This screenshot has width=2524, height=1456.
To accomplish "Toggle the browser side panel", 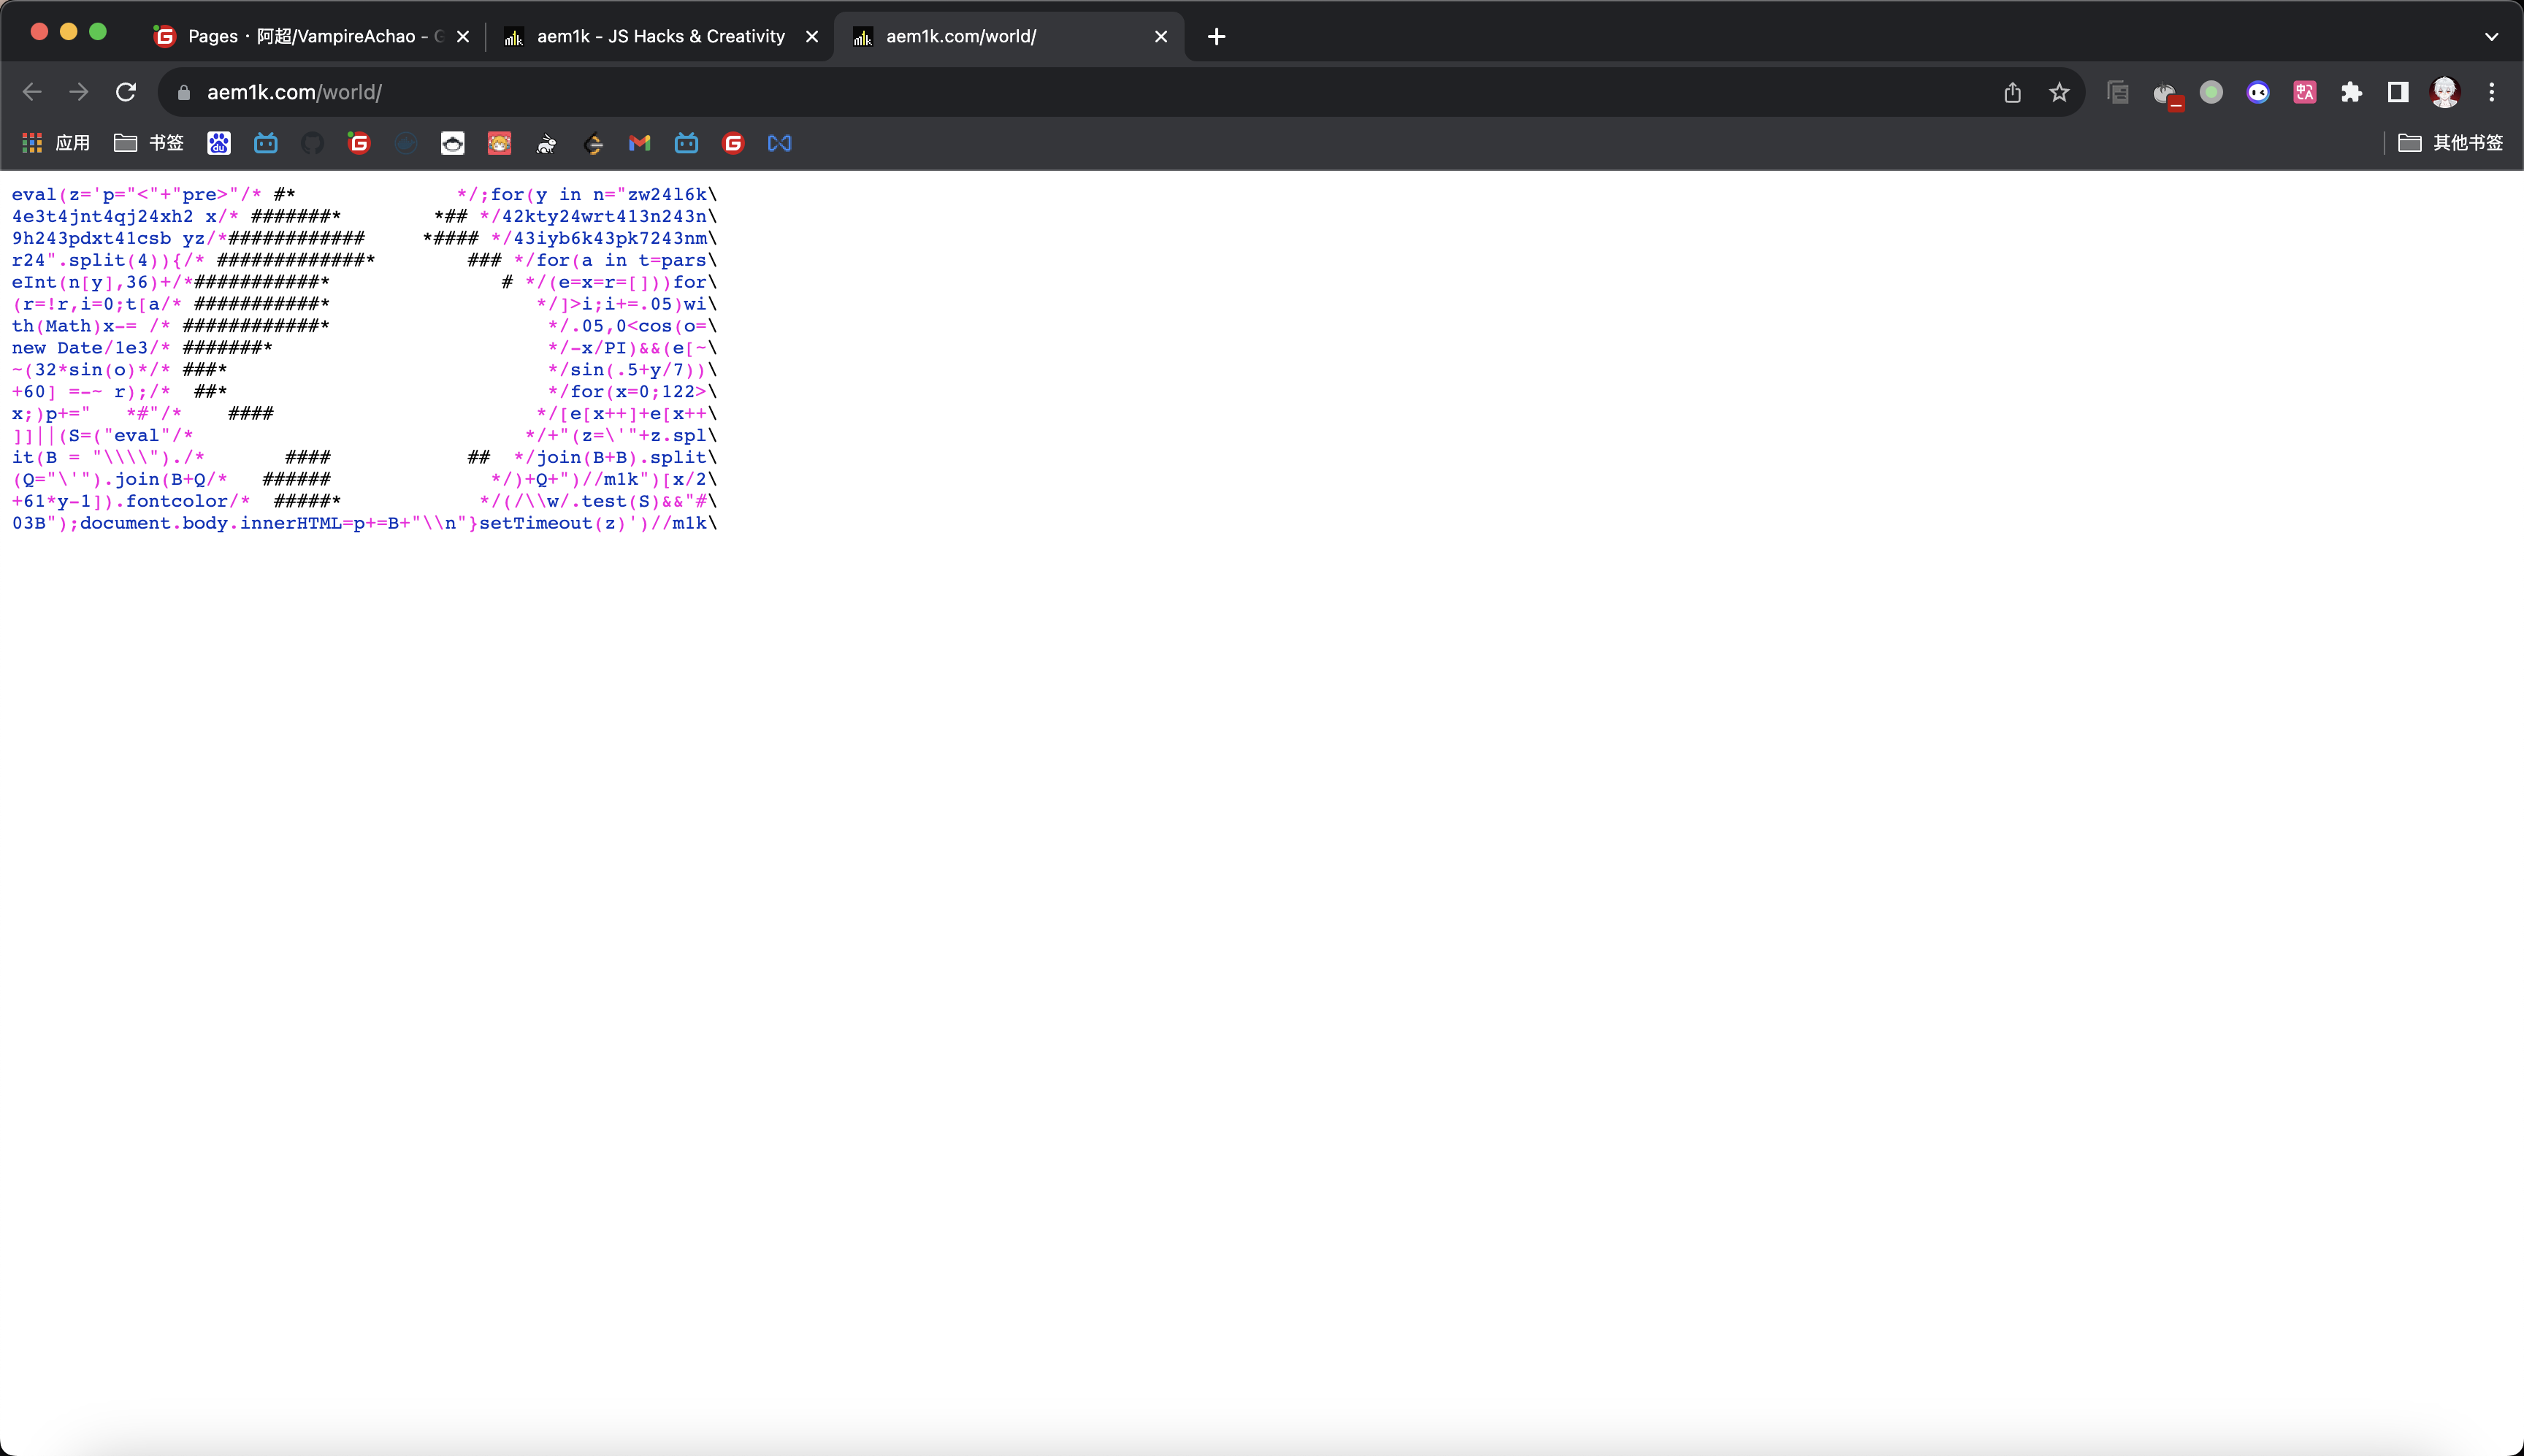I will click(x=2398, y=92).
